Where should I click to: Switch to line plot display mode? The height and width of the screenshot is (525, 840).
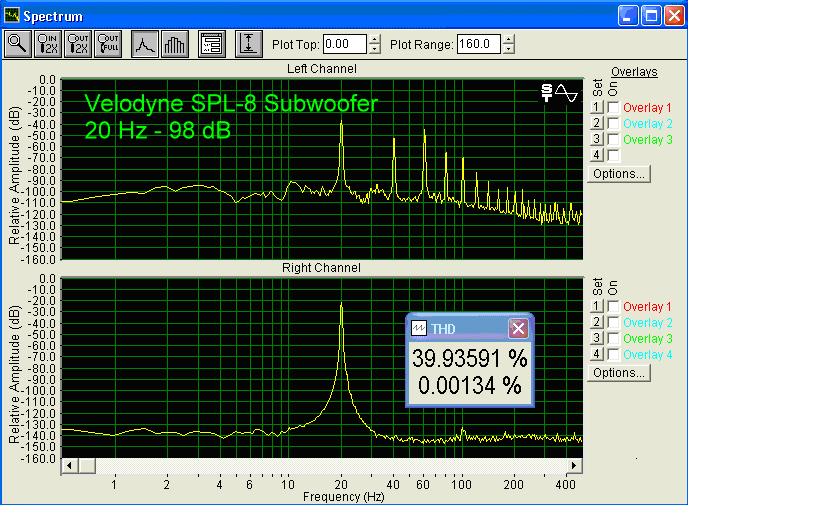pos(145,44)
